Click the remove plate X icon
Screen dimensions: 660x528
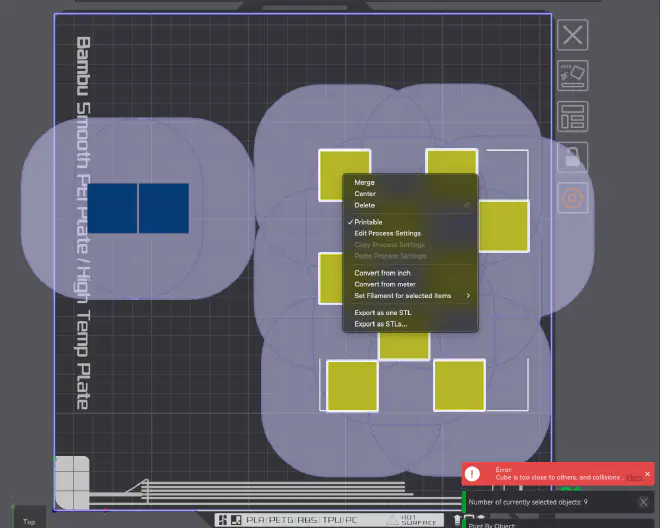pos(572,35)
